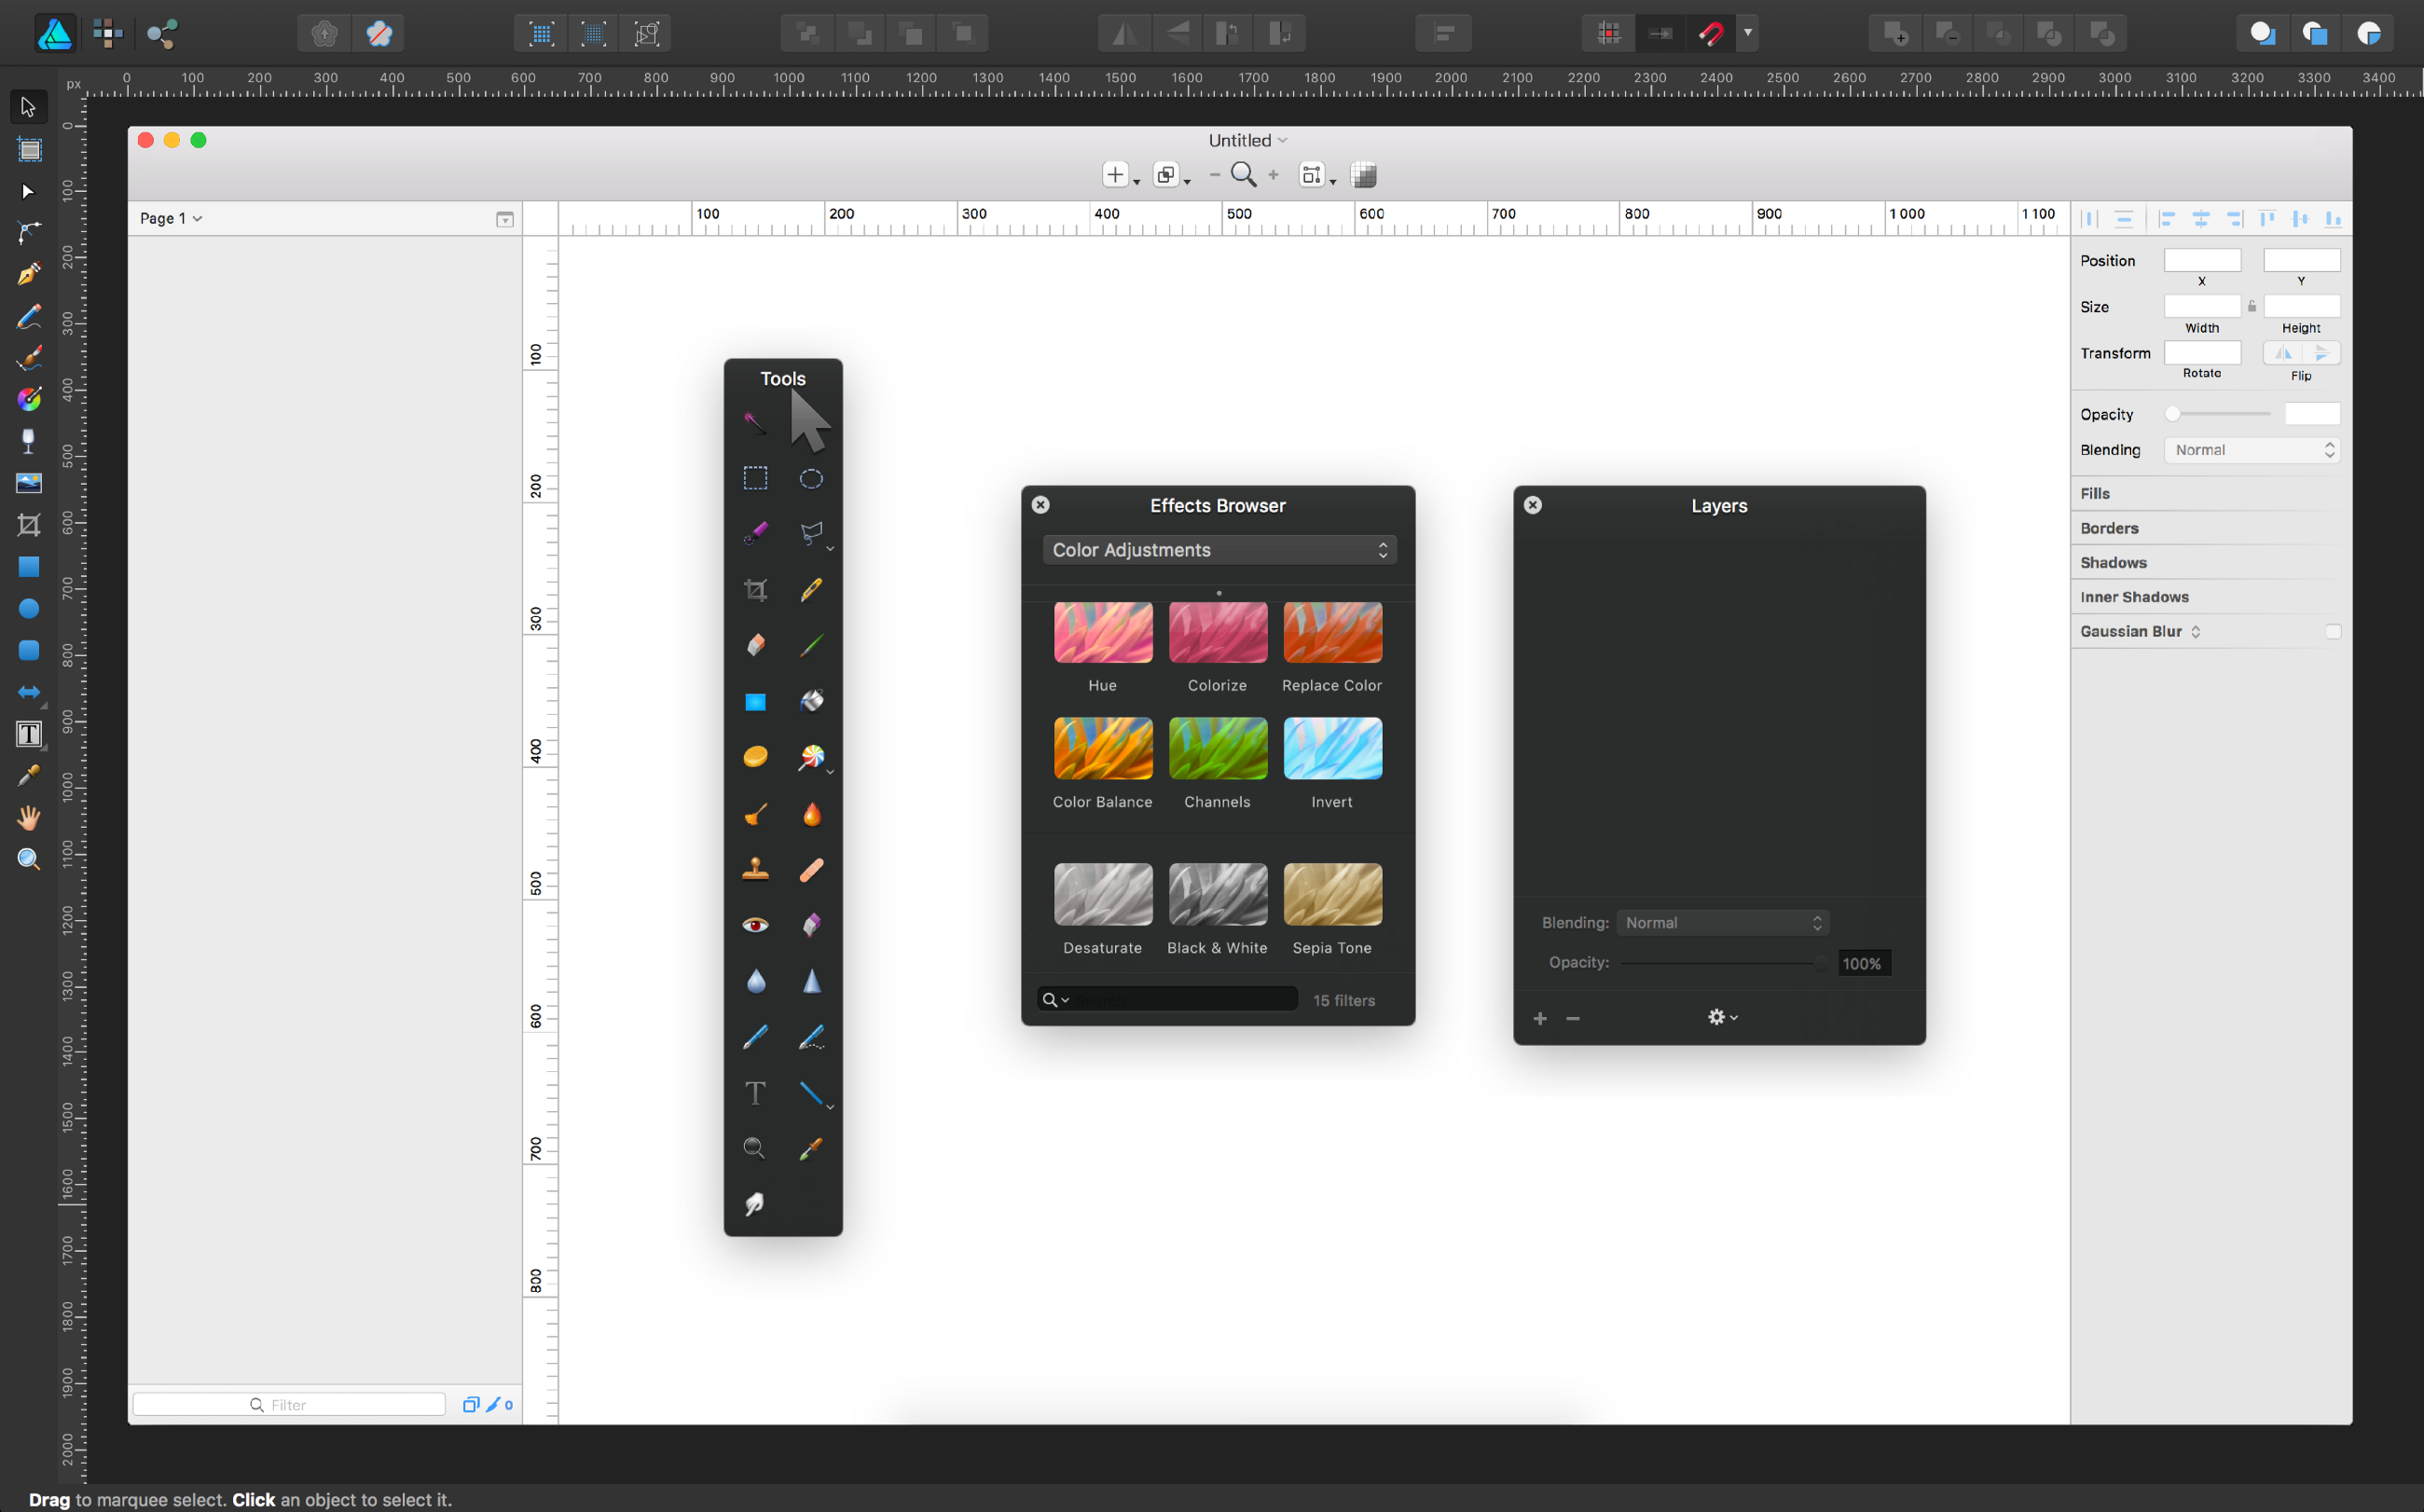This screenshot has width=2424, height=1512.
Task: Choose the Rectangular Marquee tool in Tools palette
Action: (755, 478)
